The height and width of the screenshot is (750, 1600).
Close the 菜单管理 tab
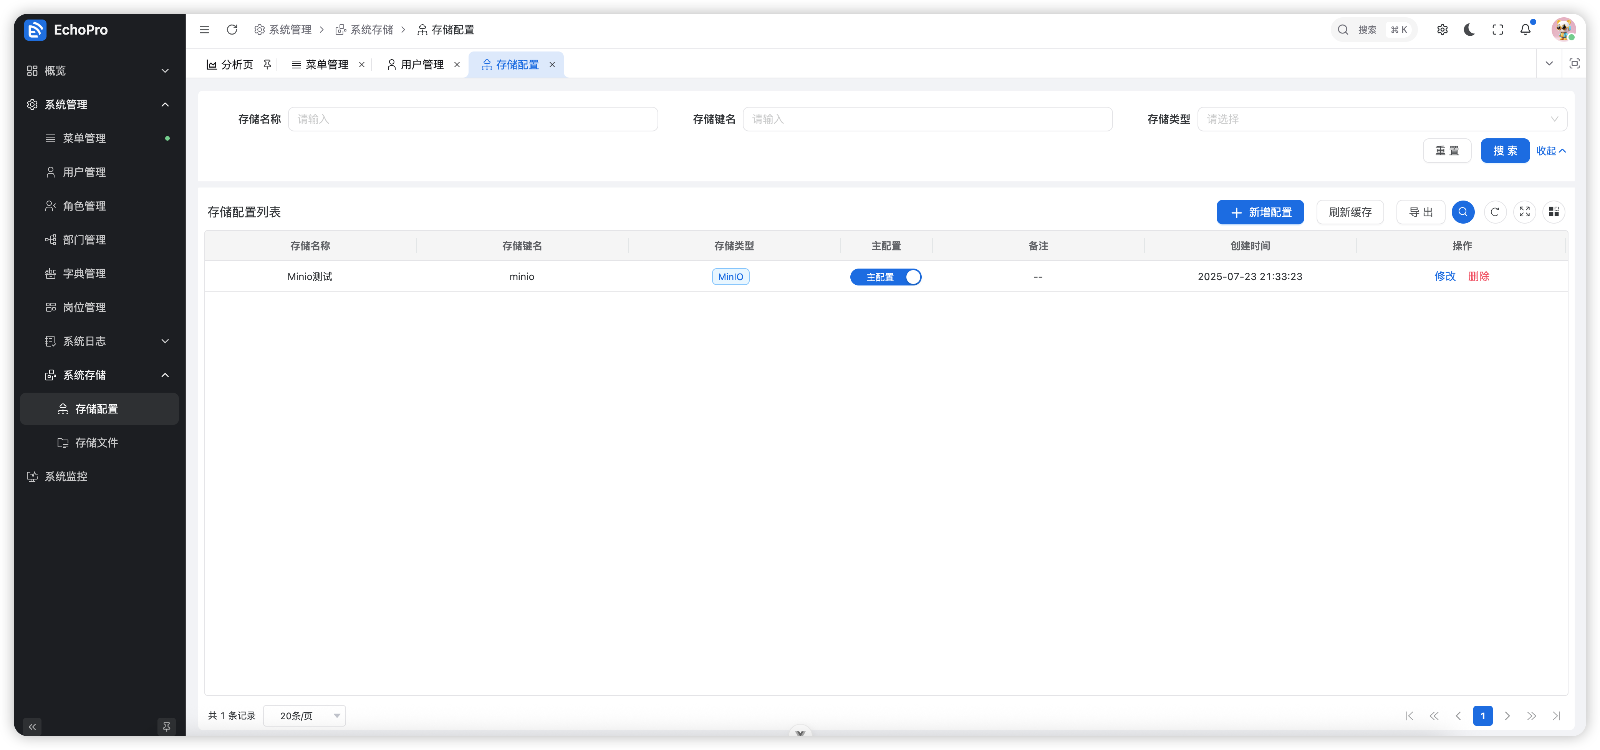click(361, 65)
